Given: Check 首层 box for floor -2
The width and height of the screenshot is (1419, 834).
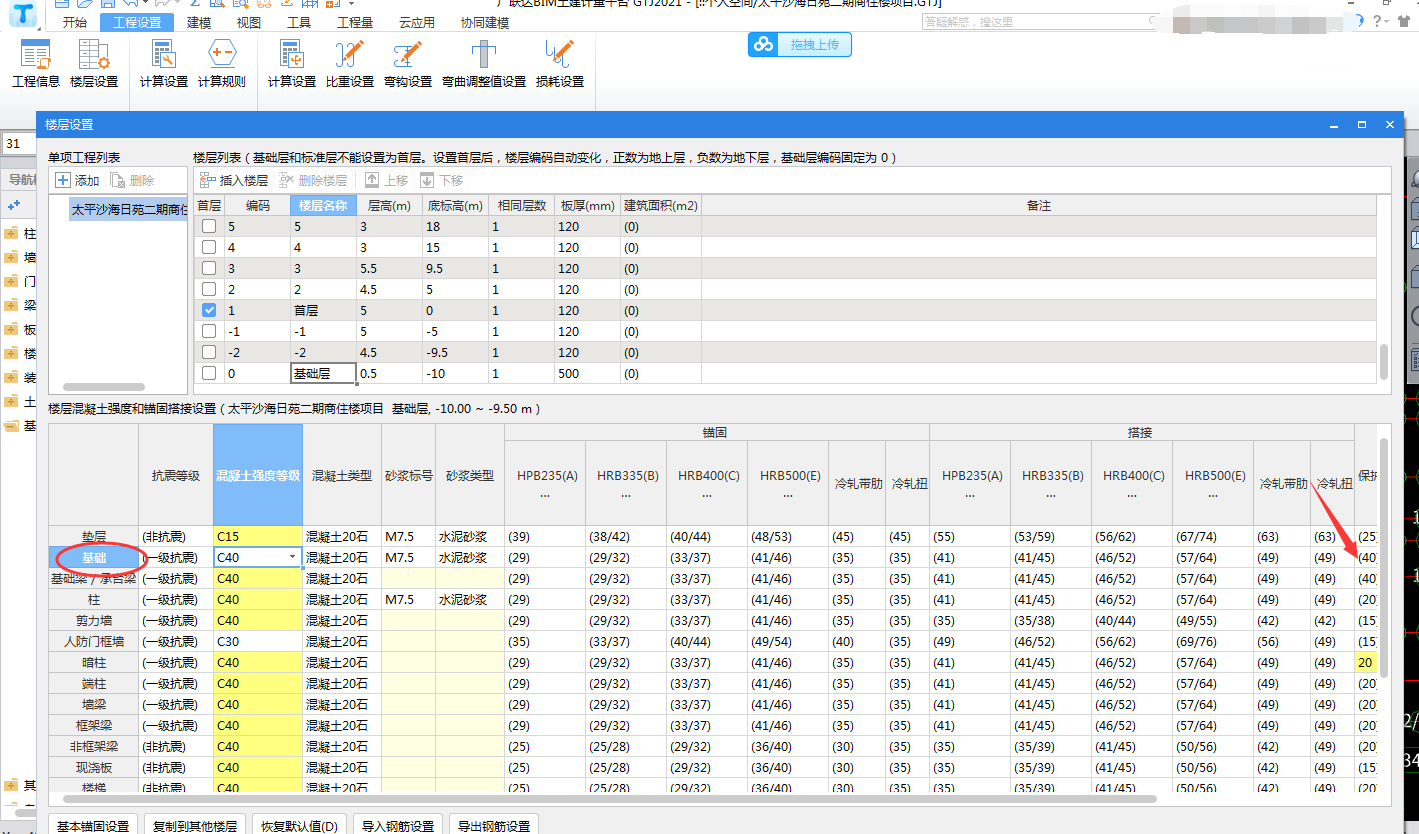Looking at the screenshot, I should click(x=209, y=352).
